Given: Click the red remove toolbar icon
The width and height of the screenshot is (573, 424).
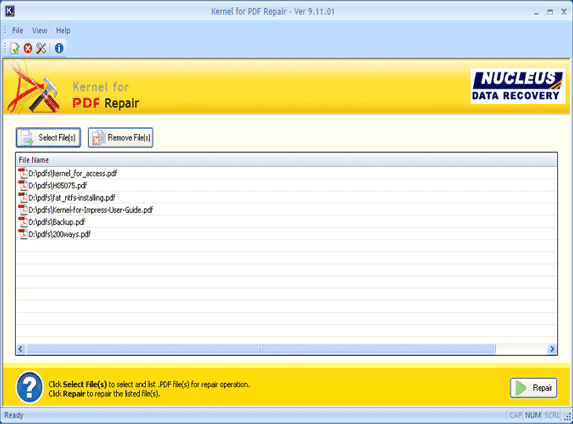Looking at the screenshot, I should 28,48.
